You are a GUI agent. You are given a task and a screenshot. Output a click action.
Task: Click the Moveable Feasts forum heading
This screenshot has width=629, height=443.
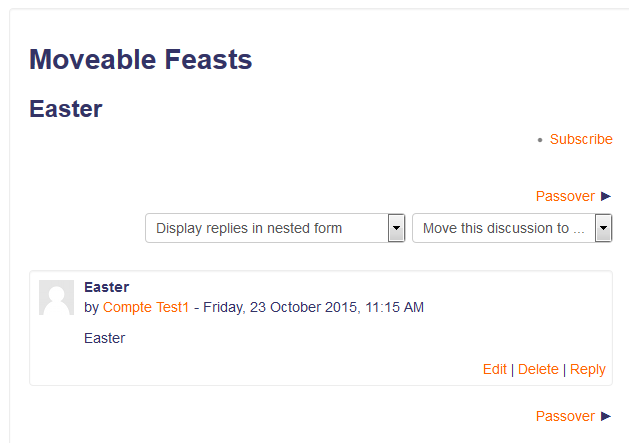pos(141,59)
